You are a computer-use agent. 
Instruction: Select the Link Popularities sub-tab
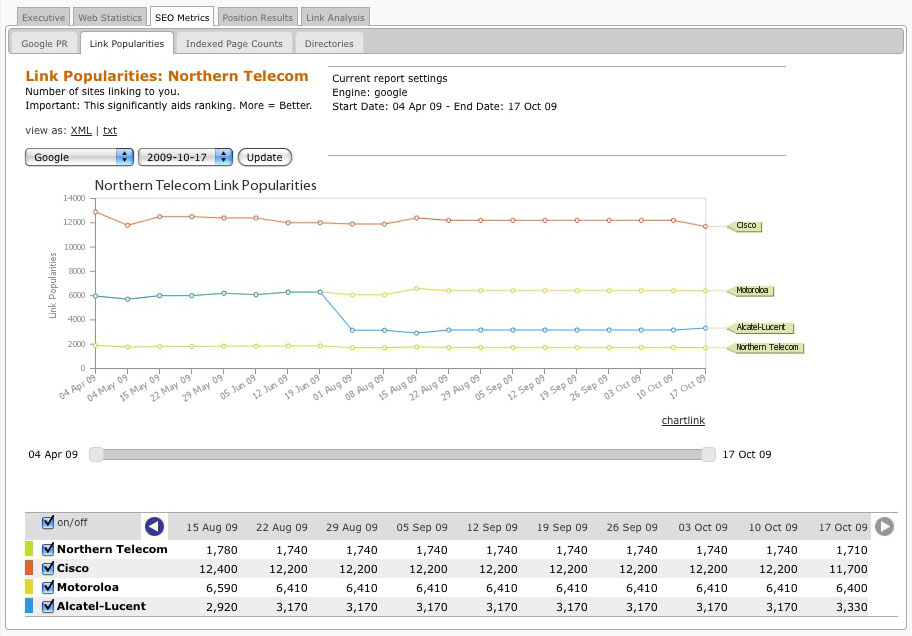point(127,44)
